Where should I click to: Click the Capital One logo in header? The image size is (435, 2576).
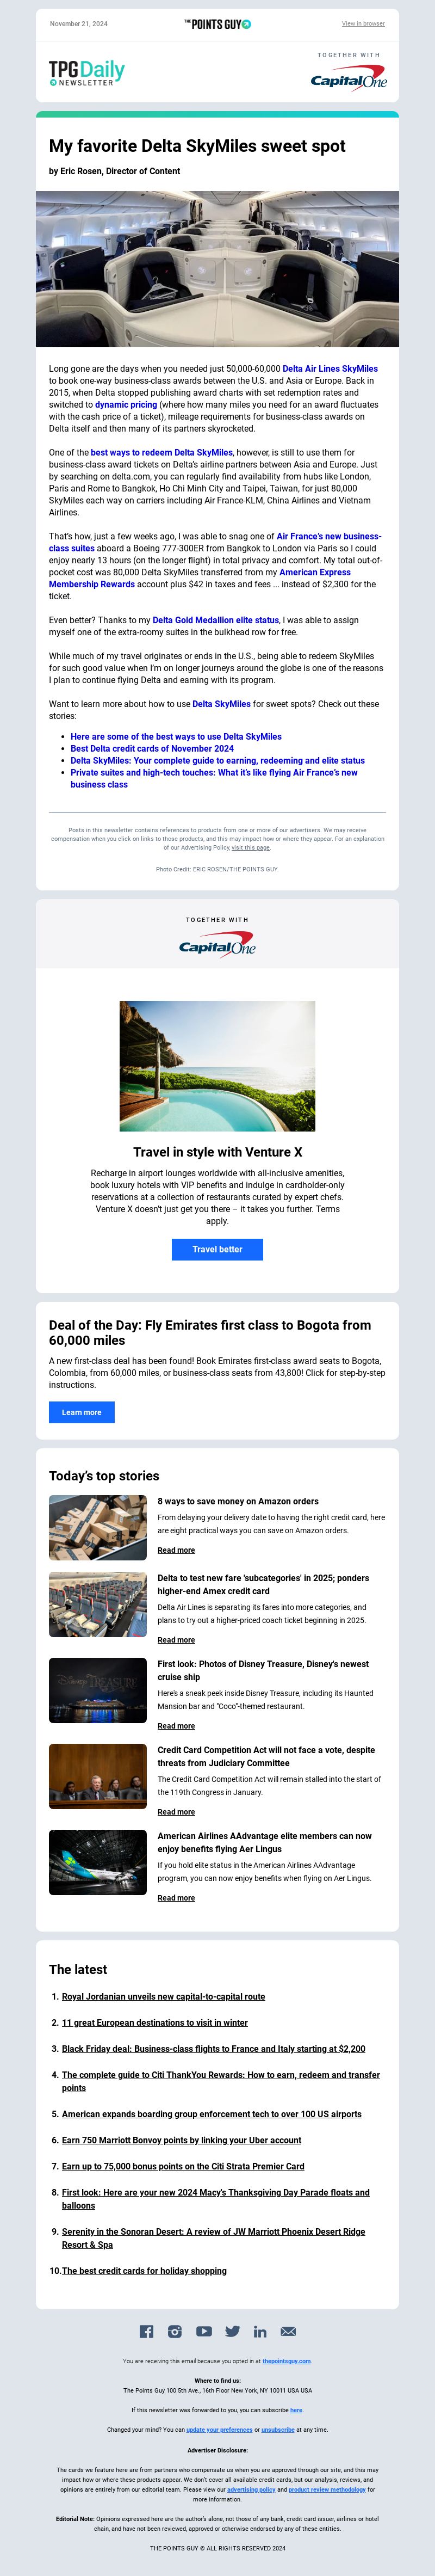tap(348, 78)
